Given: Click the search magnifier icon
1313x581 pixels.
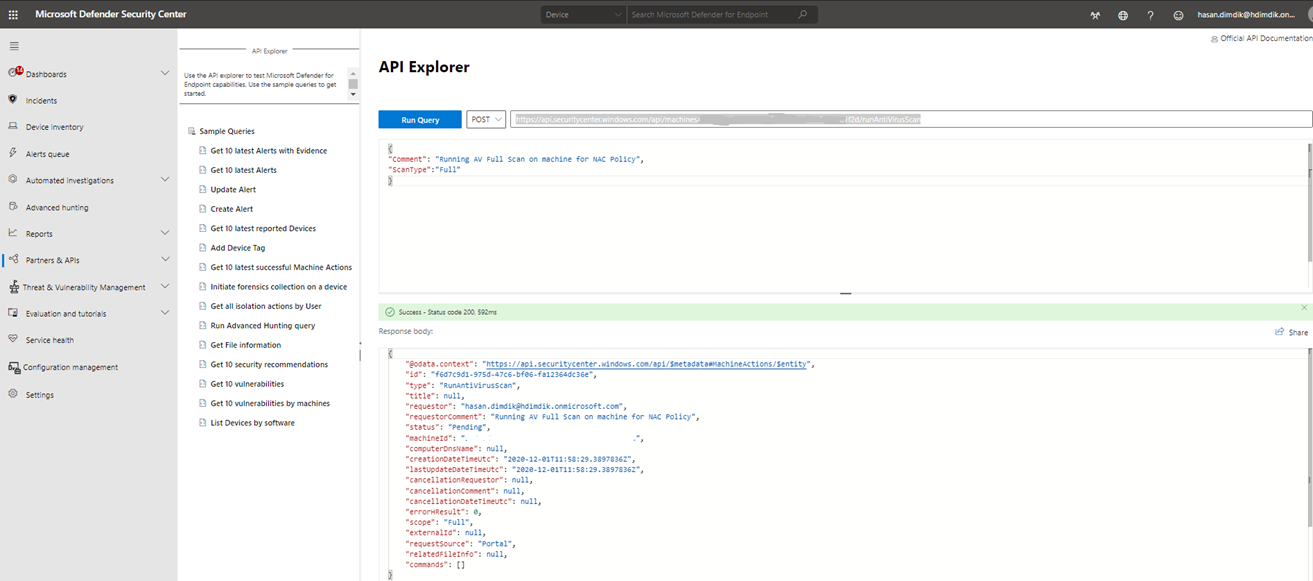Looking at the screenshot, I should (803, 15).
